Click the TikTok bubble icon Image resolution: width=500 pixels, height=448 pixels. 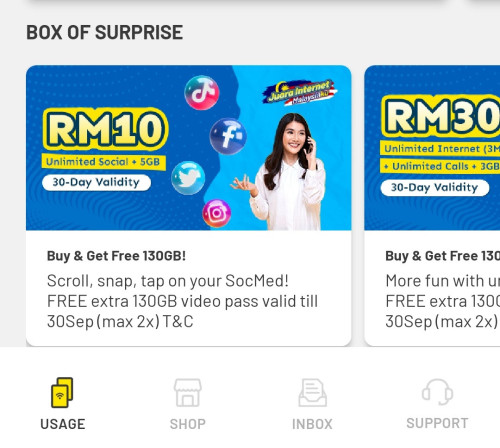[x=202, y=93]
